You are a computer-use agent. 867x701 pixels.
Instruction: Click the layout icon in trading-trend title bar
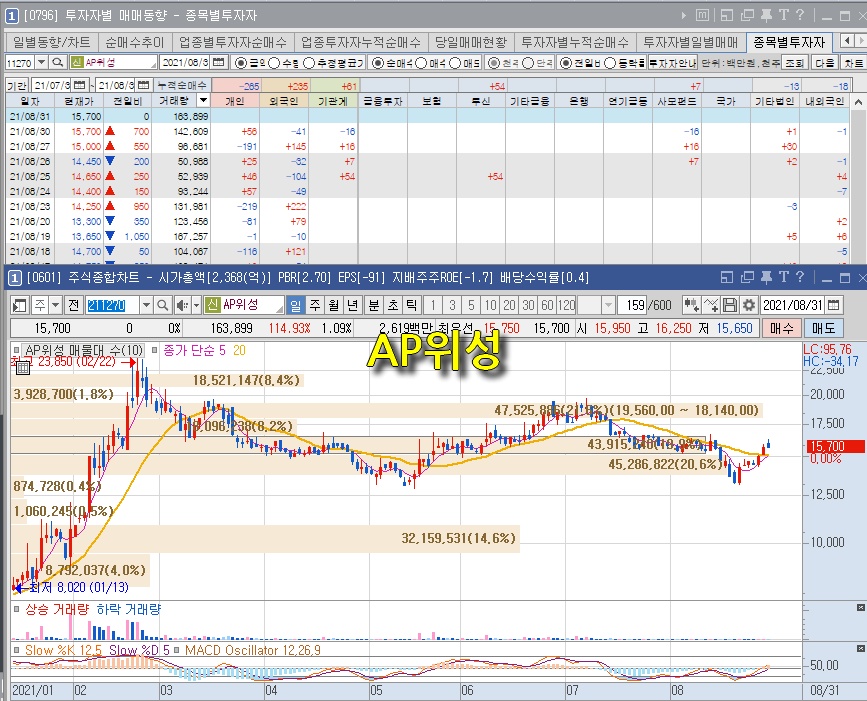tap(727, 15)
